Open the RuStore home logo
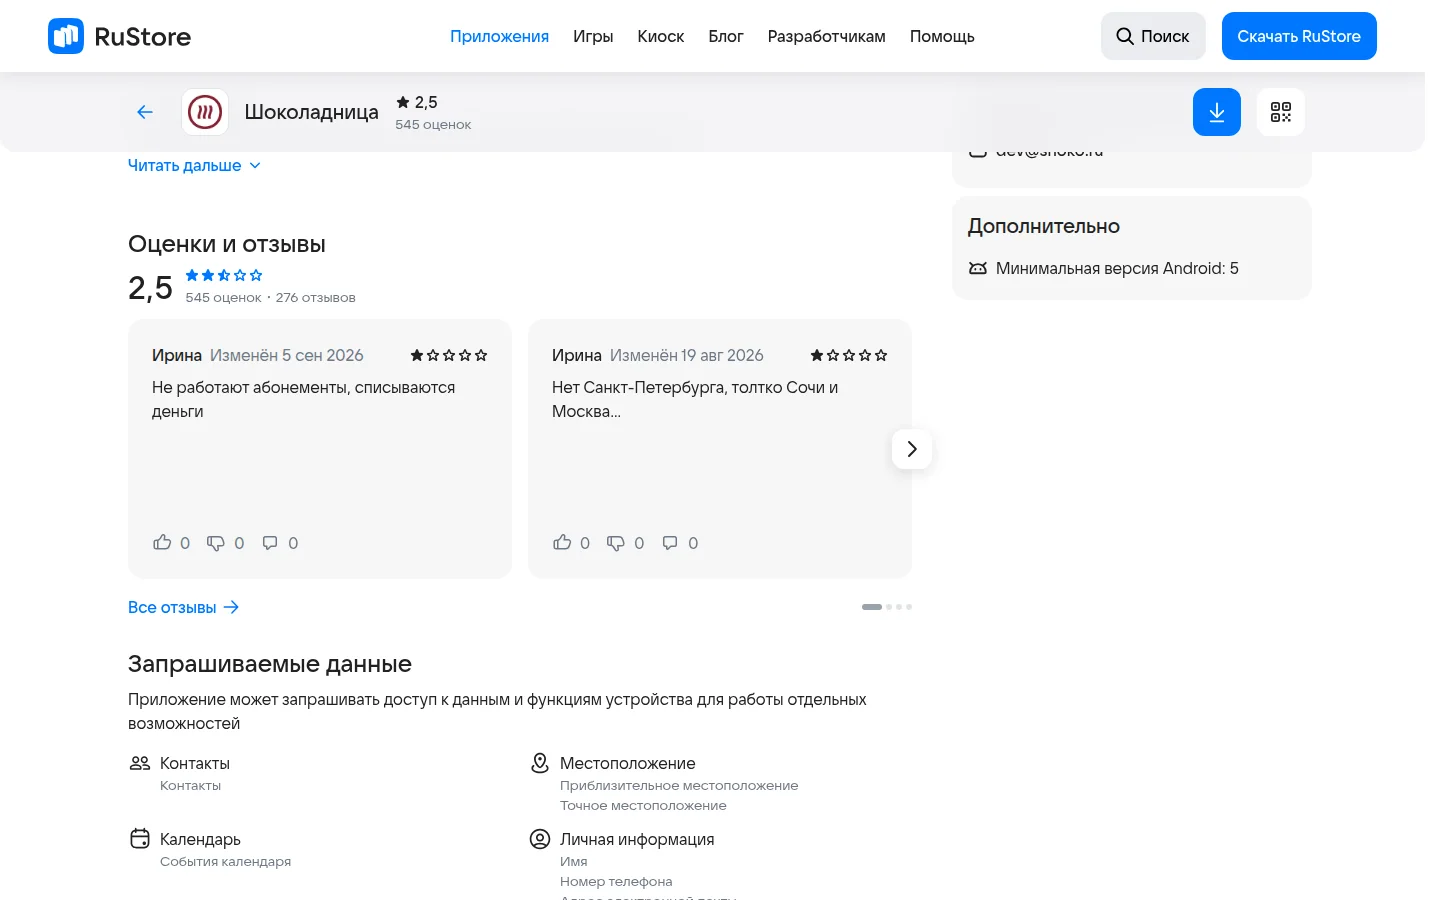1440x900 pixels. (120, 36)
